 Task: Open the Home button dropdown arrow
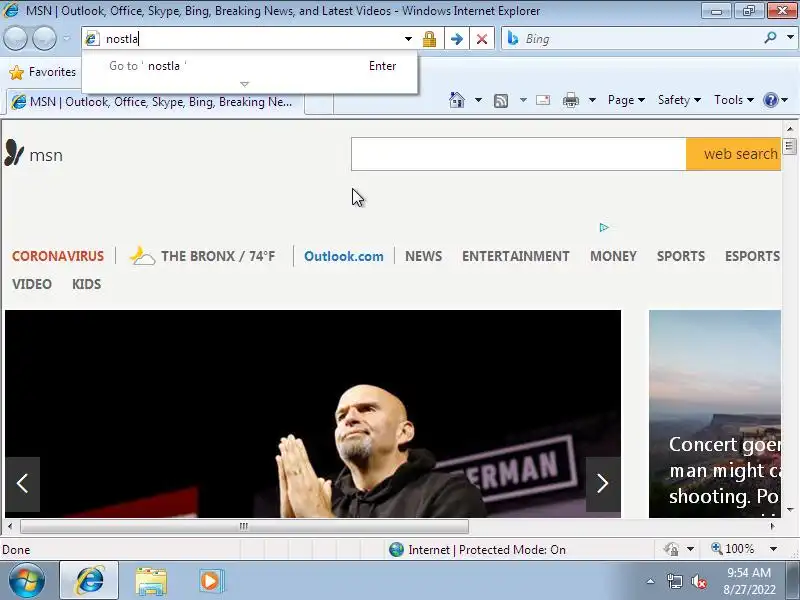coord(478,100)
